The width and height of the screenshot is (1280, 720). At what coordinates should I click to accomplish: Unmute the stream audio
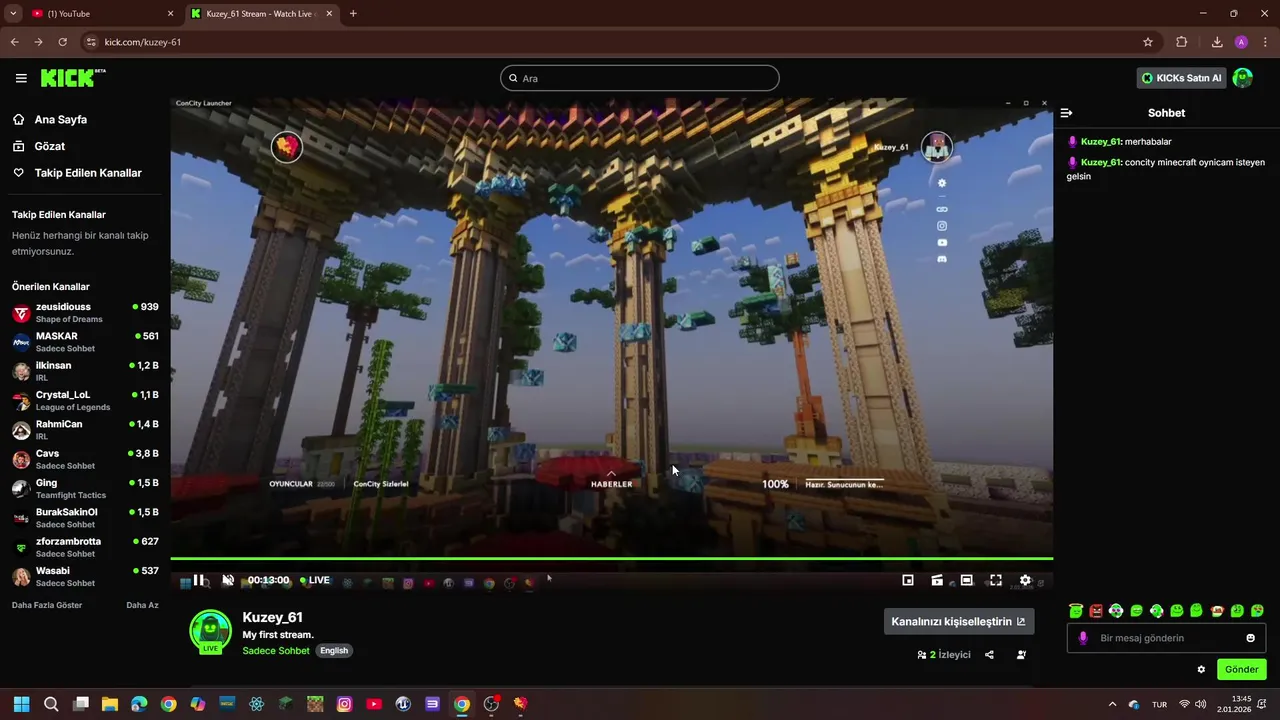tap(227, 580)
